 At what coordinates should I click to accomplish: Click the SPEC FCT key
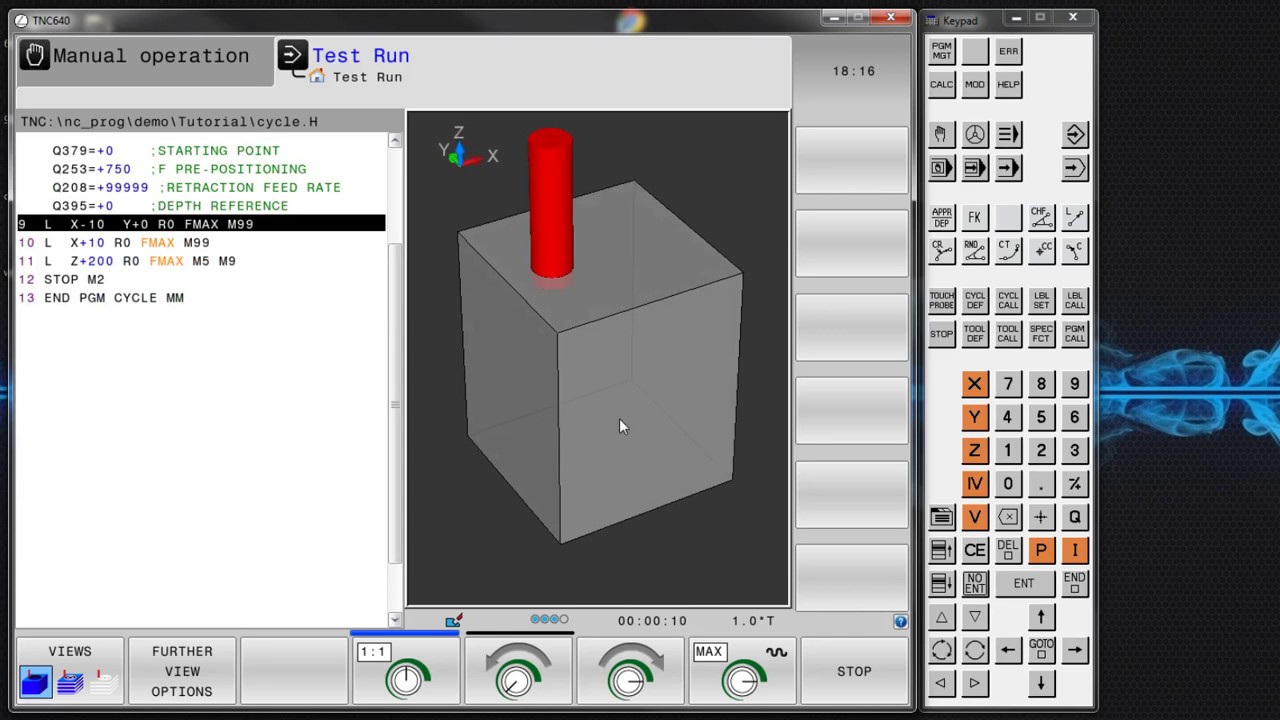tap(1041, 334)
